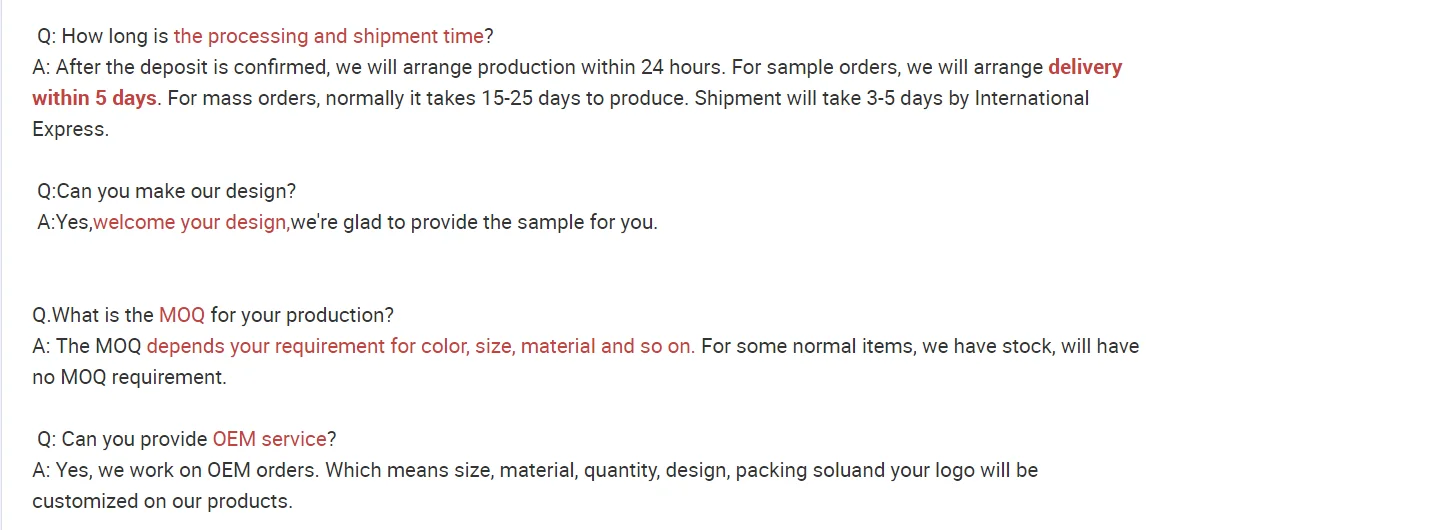Click the 'customized on our products.' line

[x=162, y=501]
